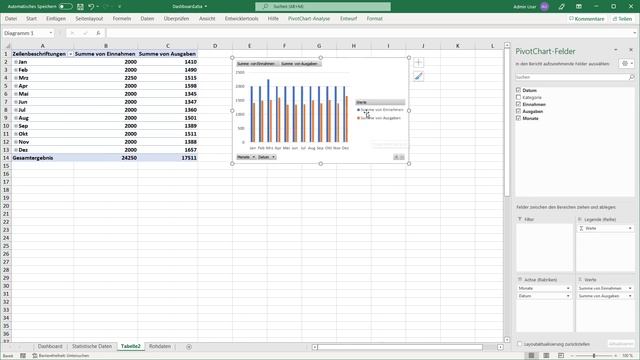Switch to Page Layout view icon
This screenshot has height=360, width=640.
point(546,356)
